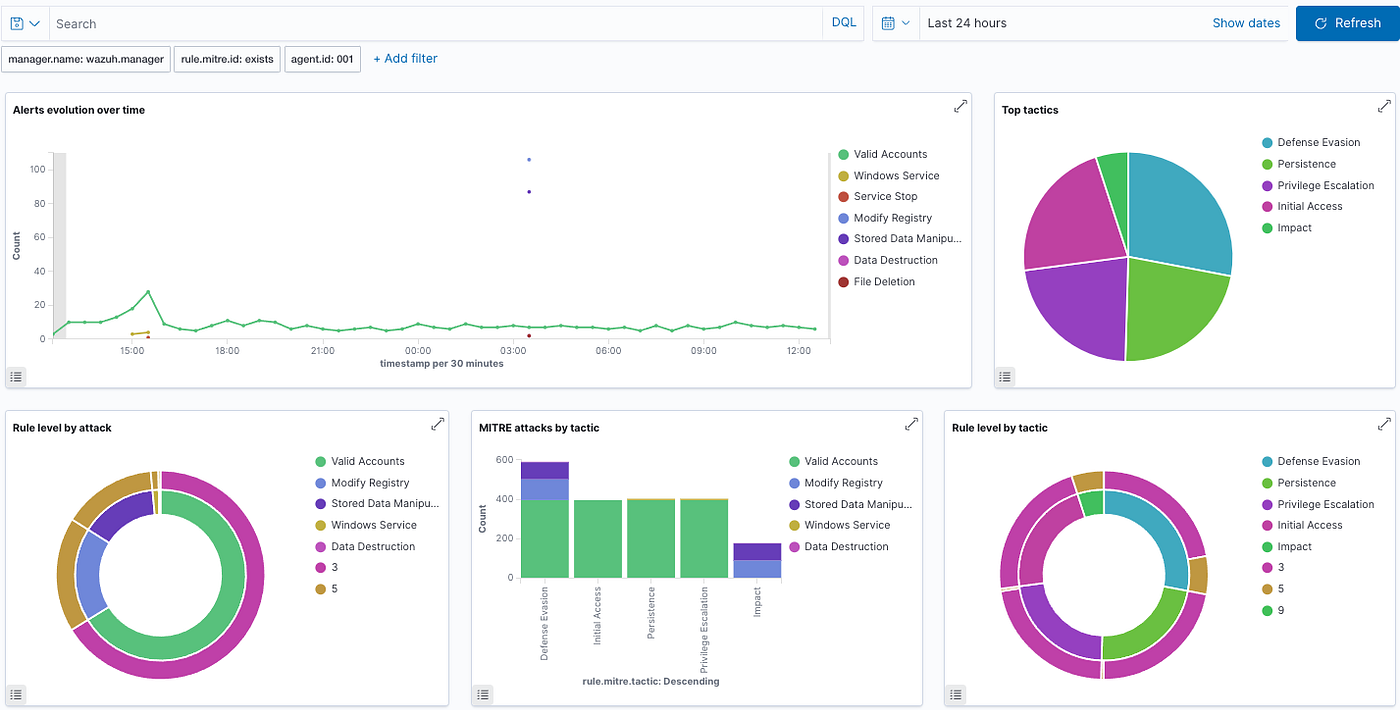Click the Privilege Escalation bar in MITRE chart
This screenshot has width=1400, height=710.
pyautogui.click(x=704, y=539)
